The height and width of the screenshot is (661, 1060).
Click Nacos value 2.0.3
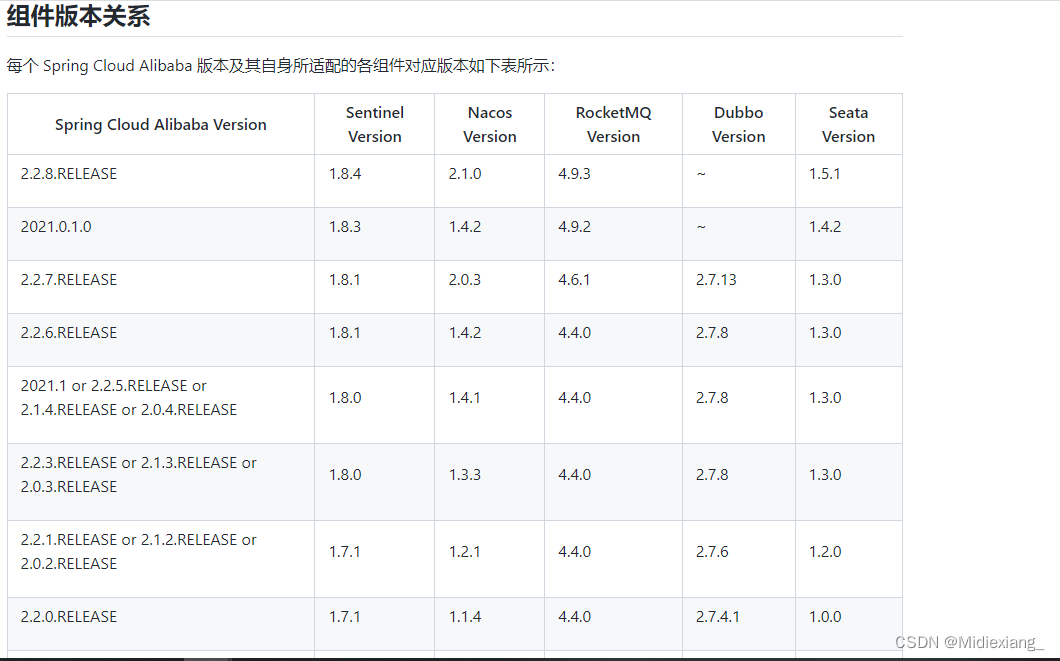point(465,280)
